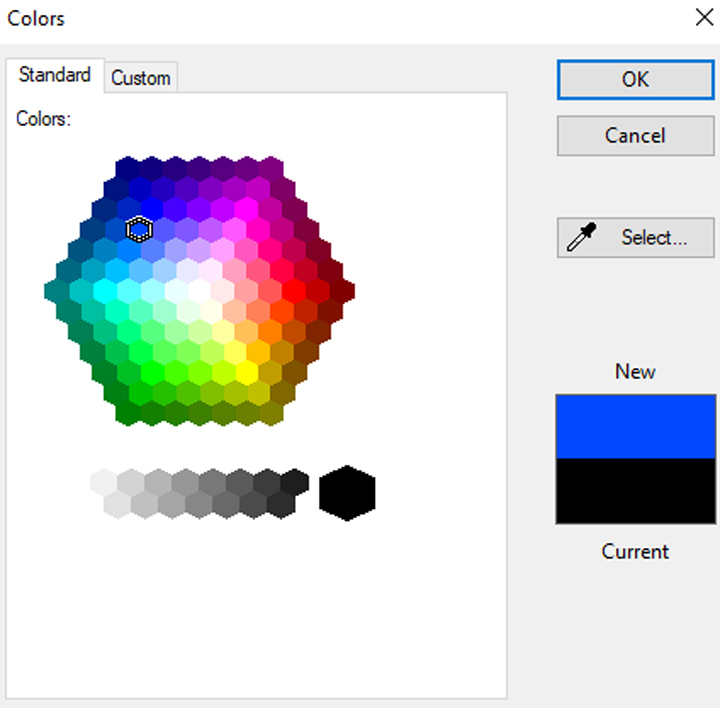720x708 pixels.
Task: Click the black Current color preview
Action: click(x=635, y=491)
